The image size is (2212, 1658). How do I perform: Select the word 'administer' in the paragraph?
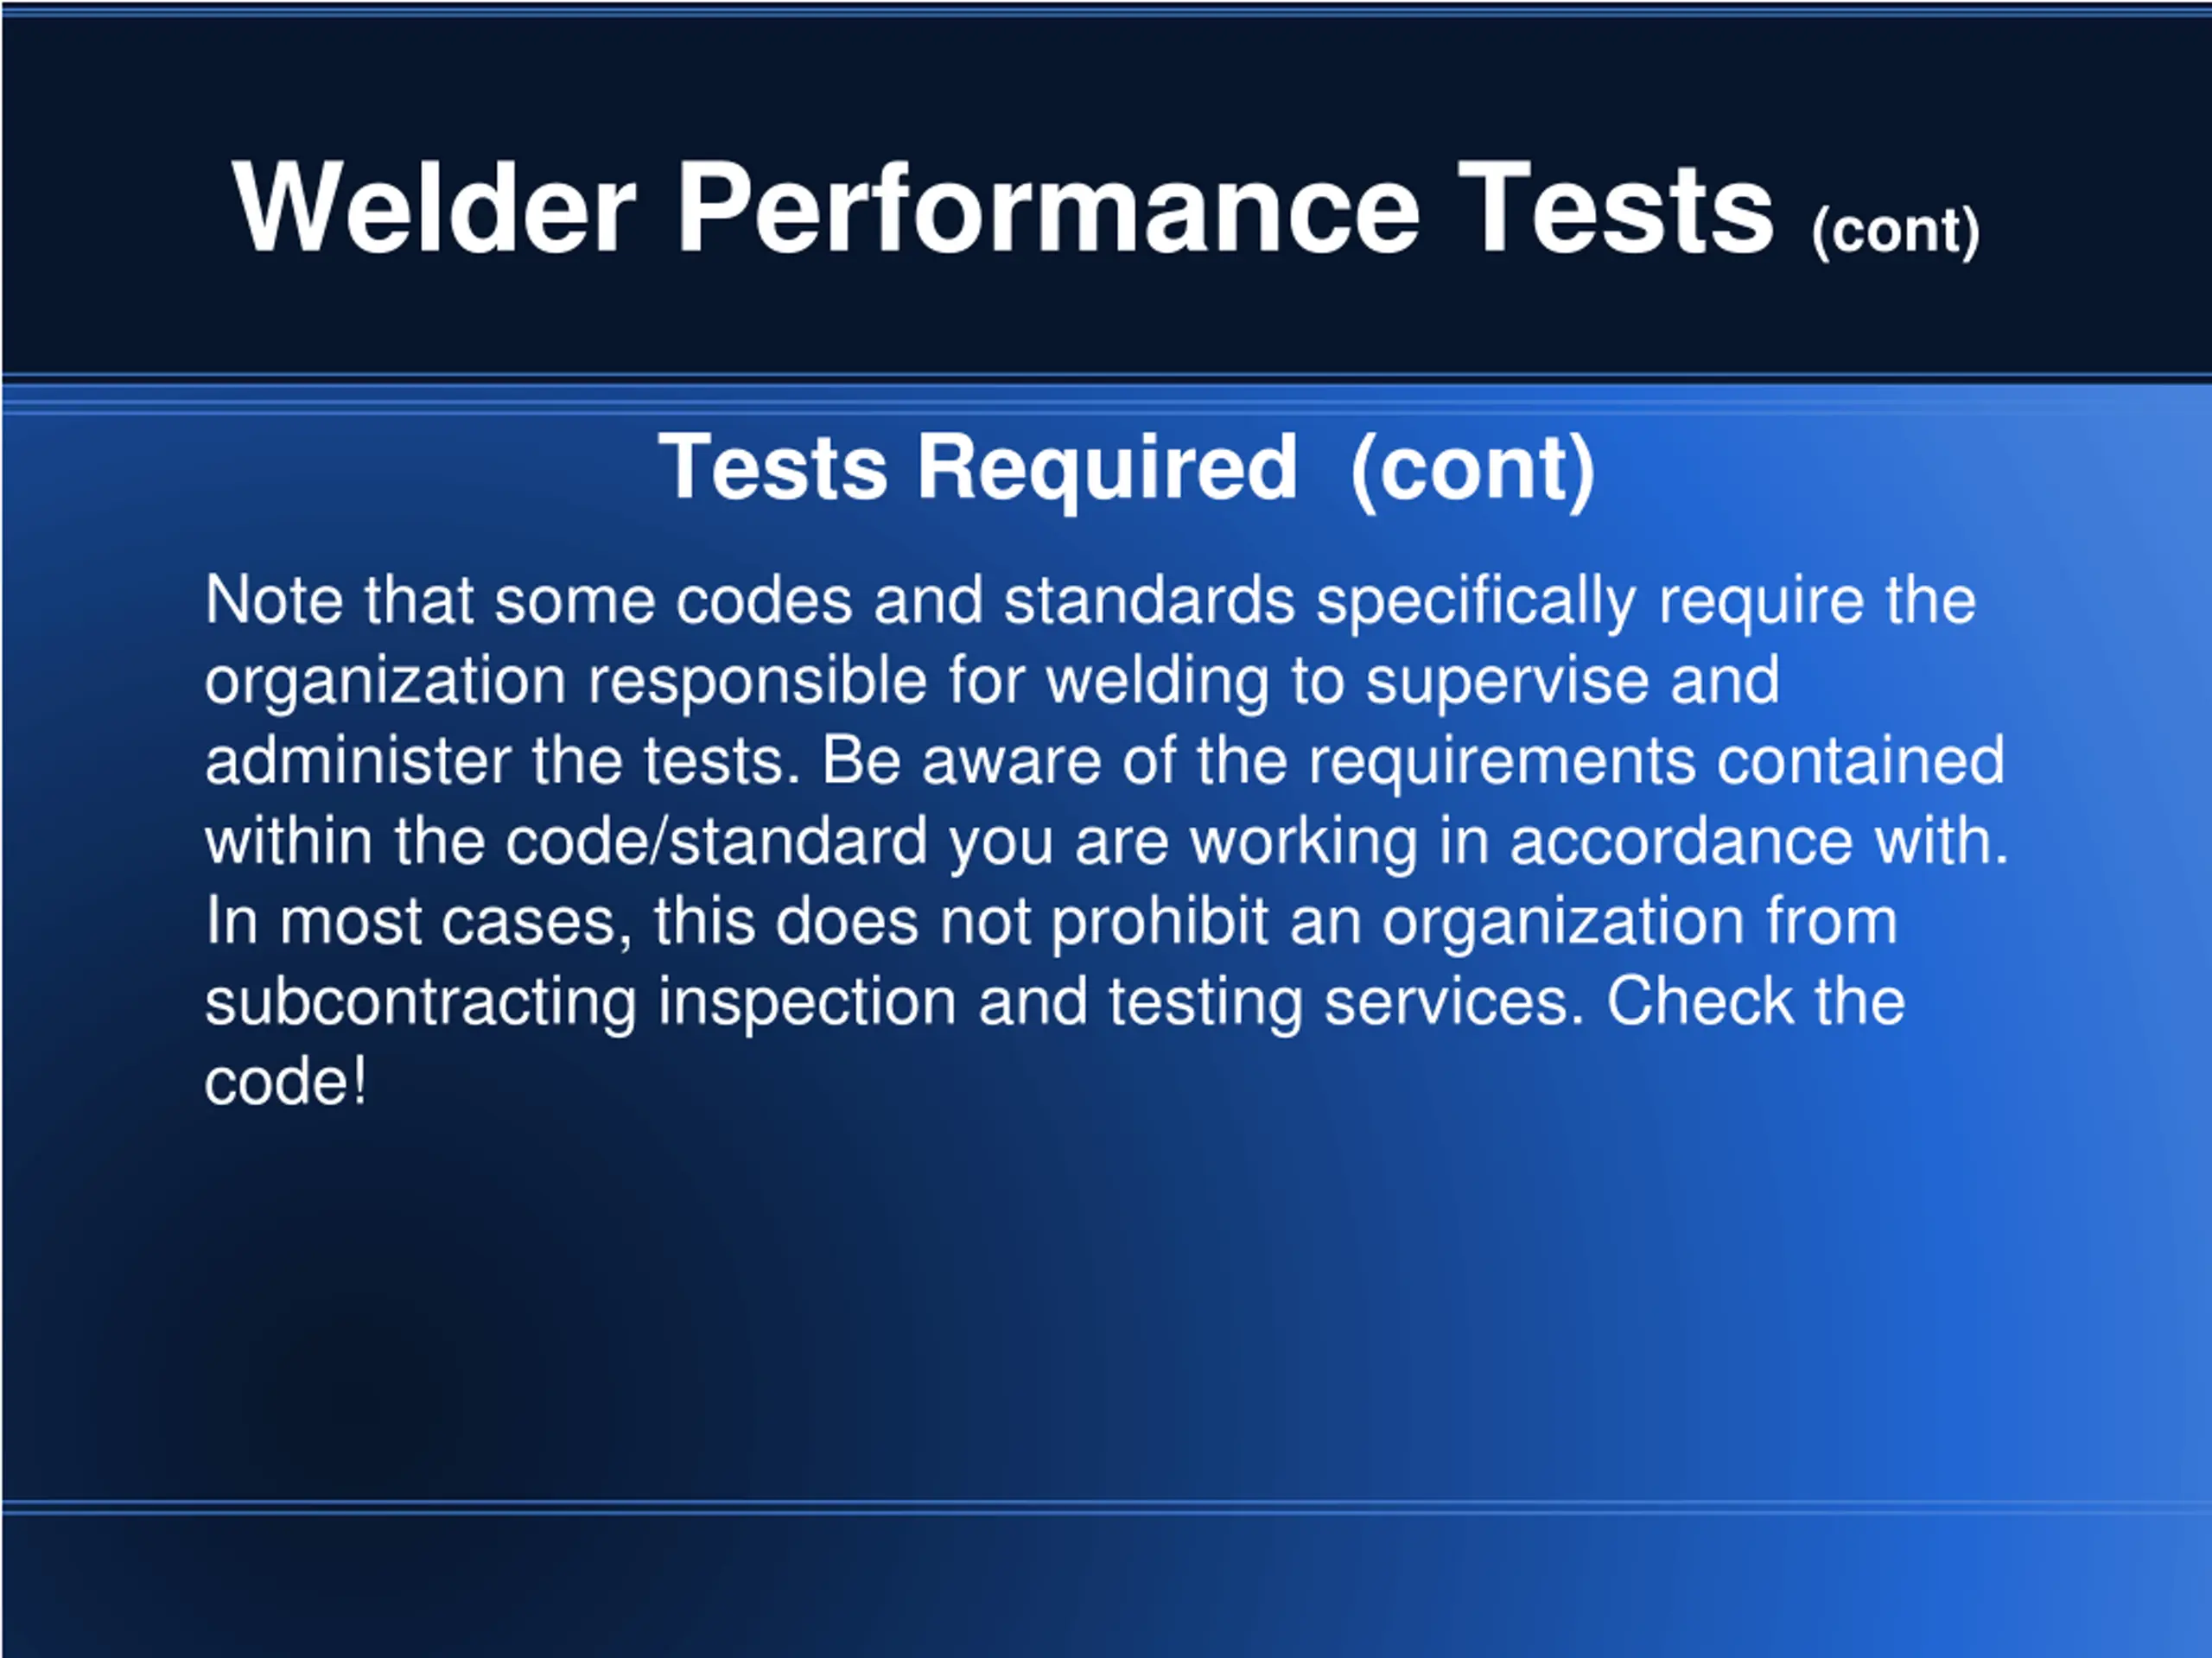click(x=358, y=760)
